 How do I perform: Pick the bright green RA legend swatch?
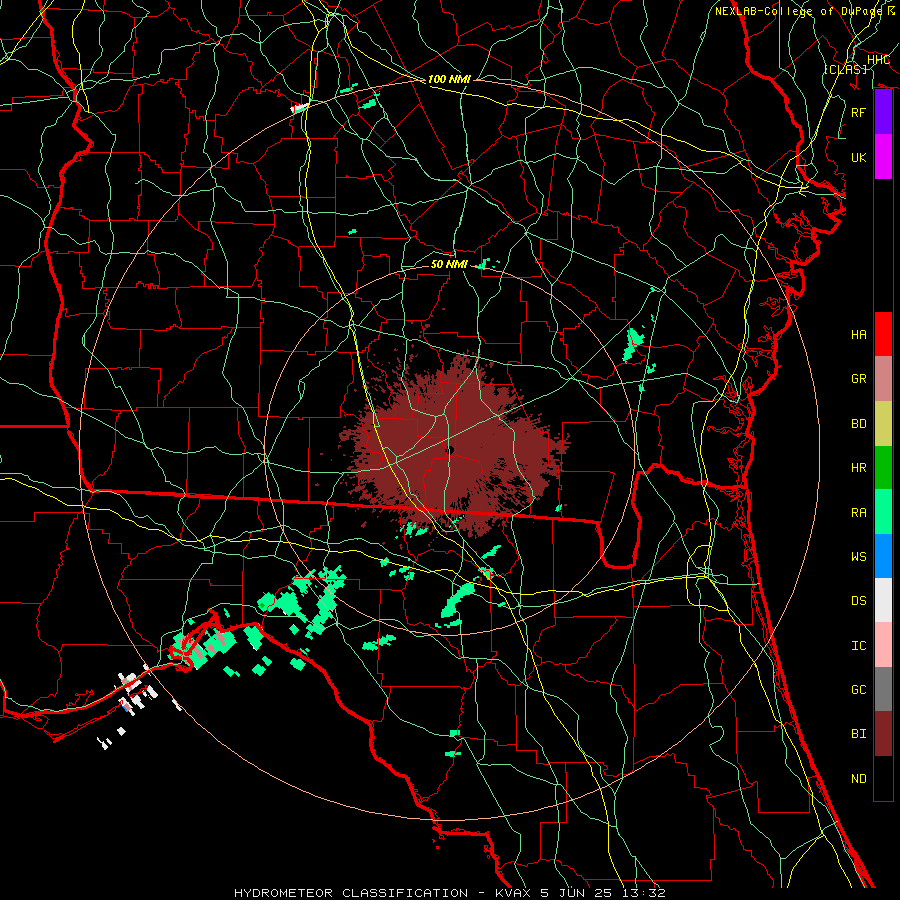883,512
